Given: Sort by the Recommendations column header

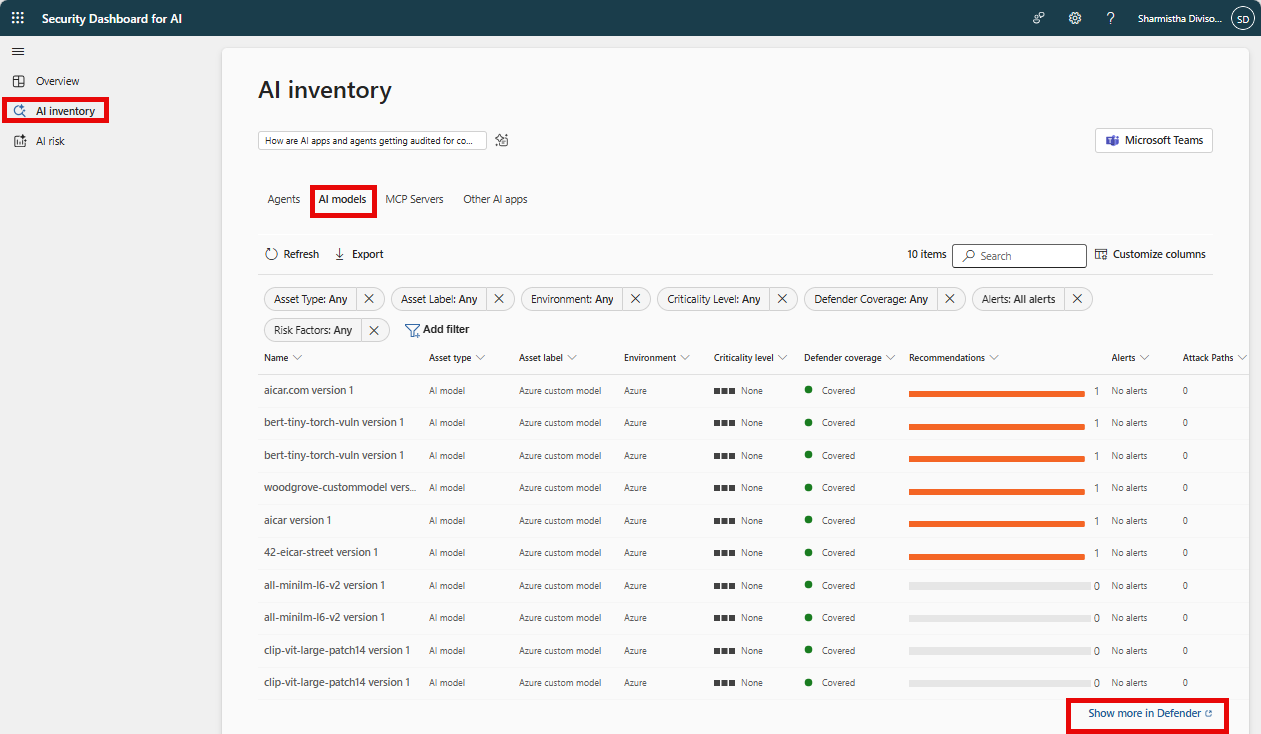Looking at the screenshot, I should click(954, 358).
